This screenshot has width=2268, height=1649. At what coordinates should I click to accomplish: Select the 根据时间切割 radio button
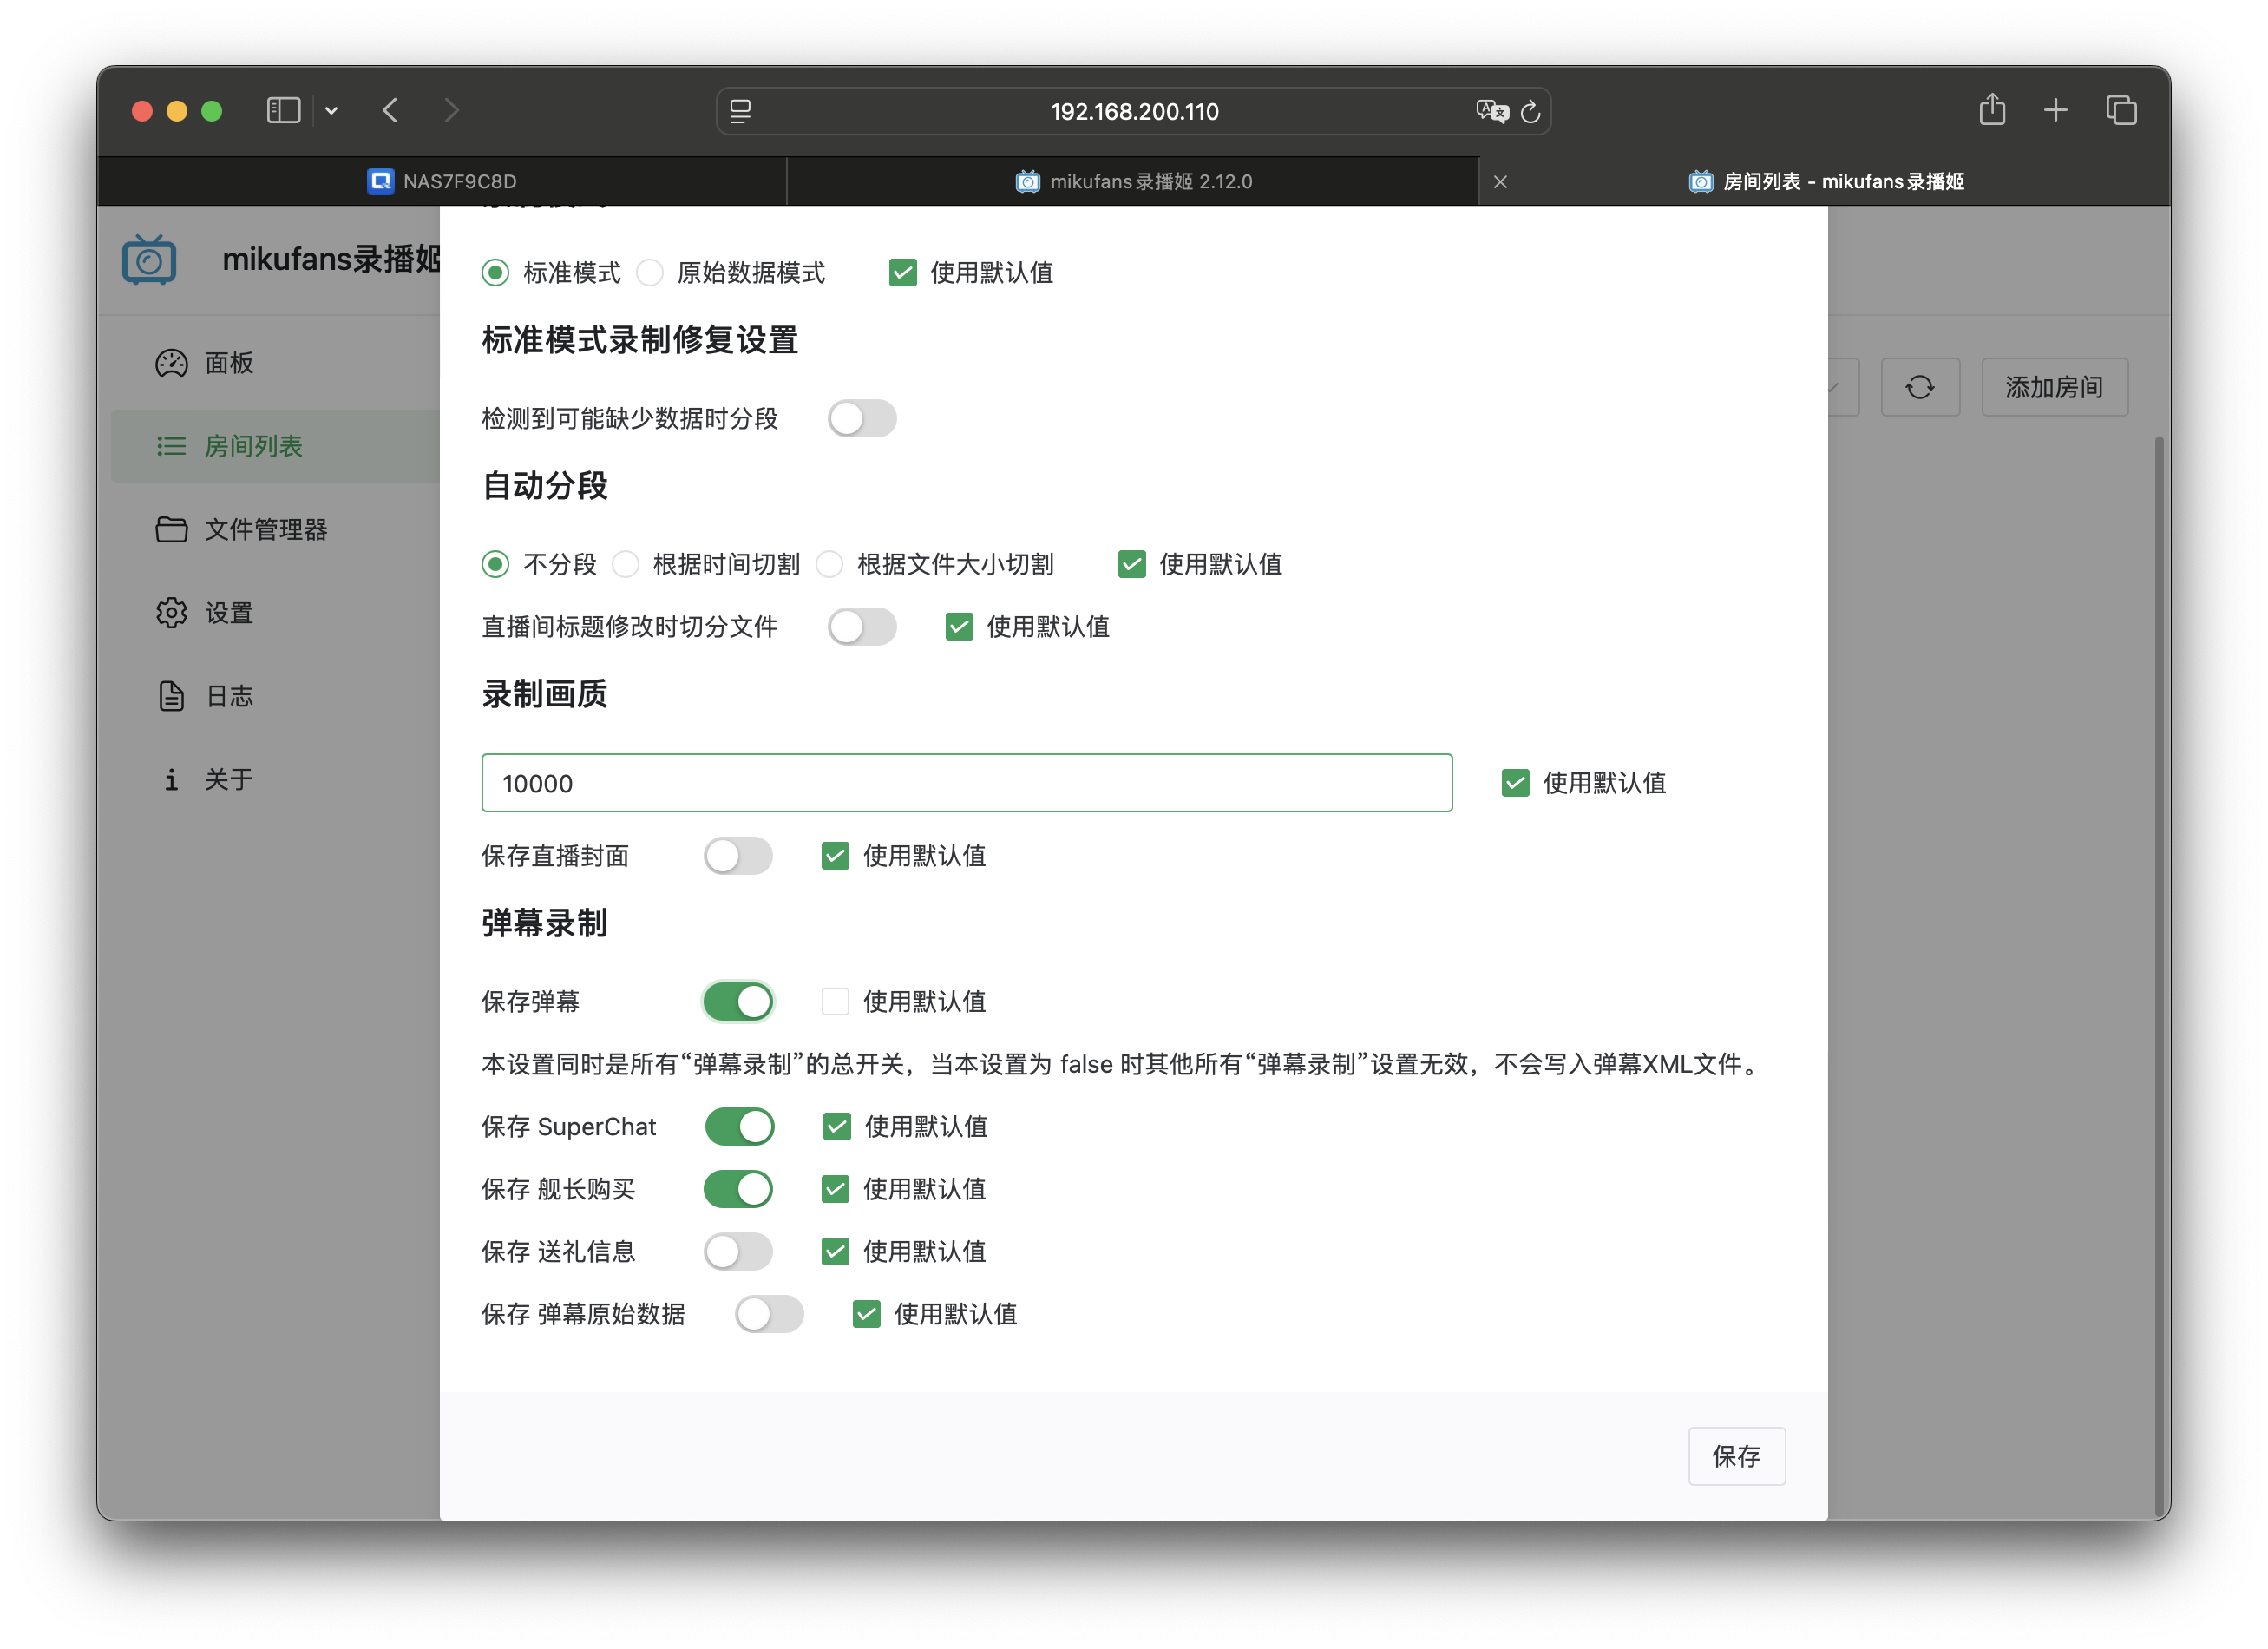click(x=626, y=564)
